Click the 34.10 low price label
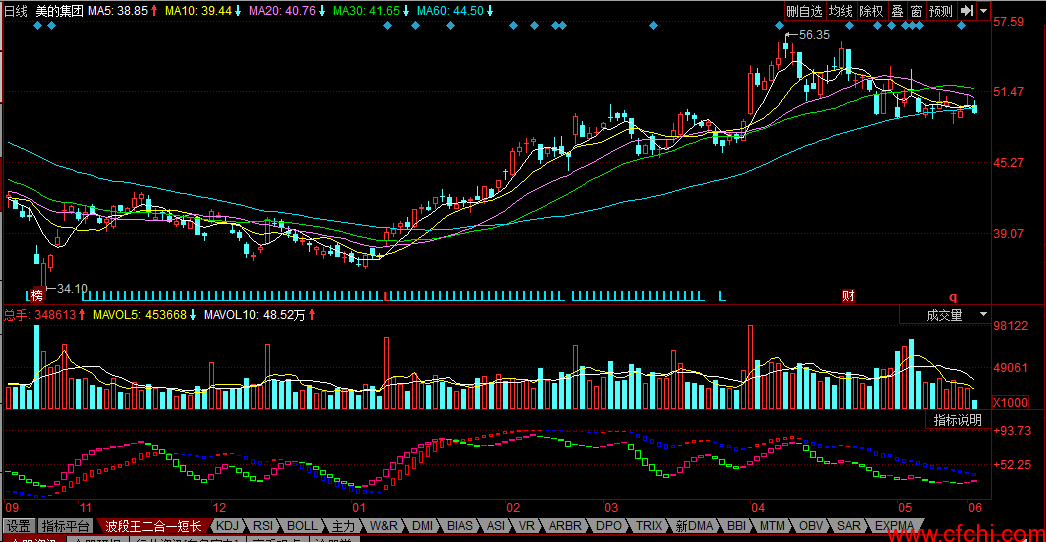Viewport: 1046px width, 542px height. point(72,289)
